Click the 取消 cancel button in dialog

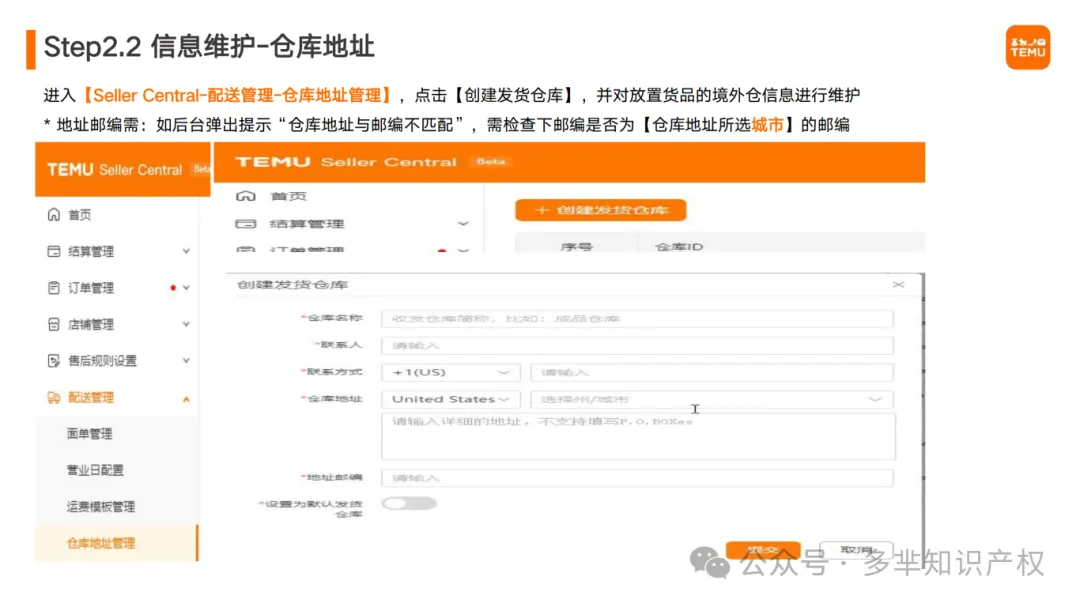coord(857,549)
